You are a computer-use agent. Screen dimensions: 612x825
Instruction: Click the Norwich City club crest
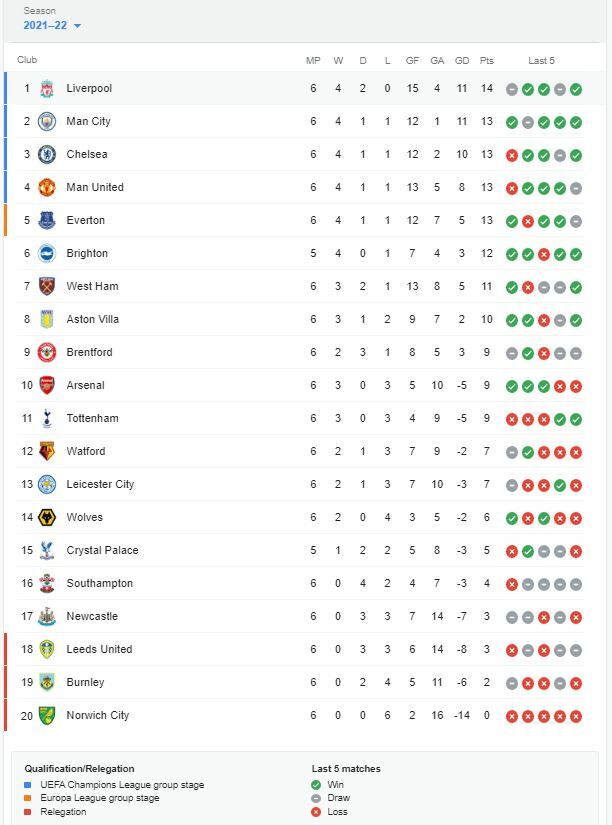[x=47, y=716]
